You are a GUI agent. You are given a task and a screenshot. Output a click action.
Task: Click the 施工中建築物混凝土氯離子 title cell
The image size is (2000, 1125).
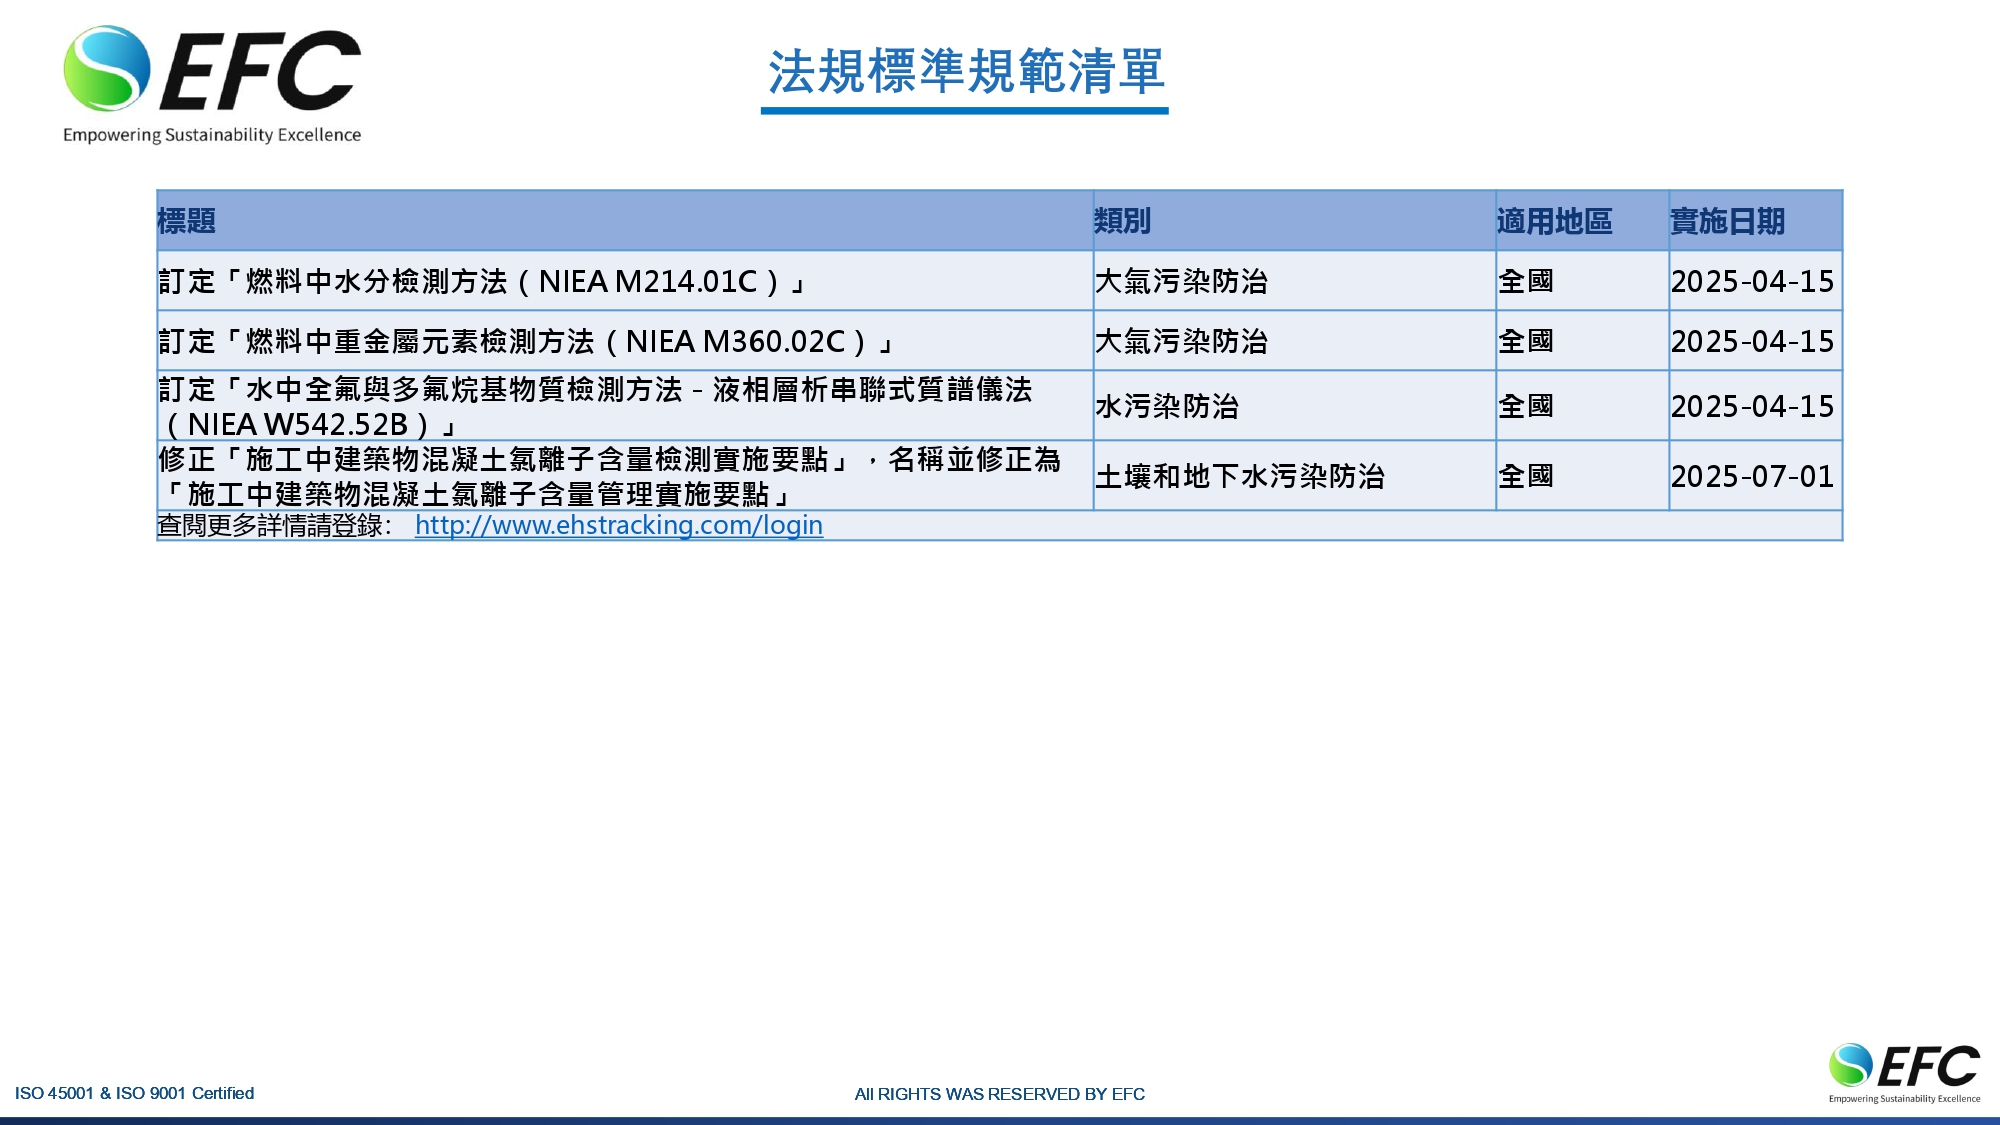pos(608,476)
